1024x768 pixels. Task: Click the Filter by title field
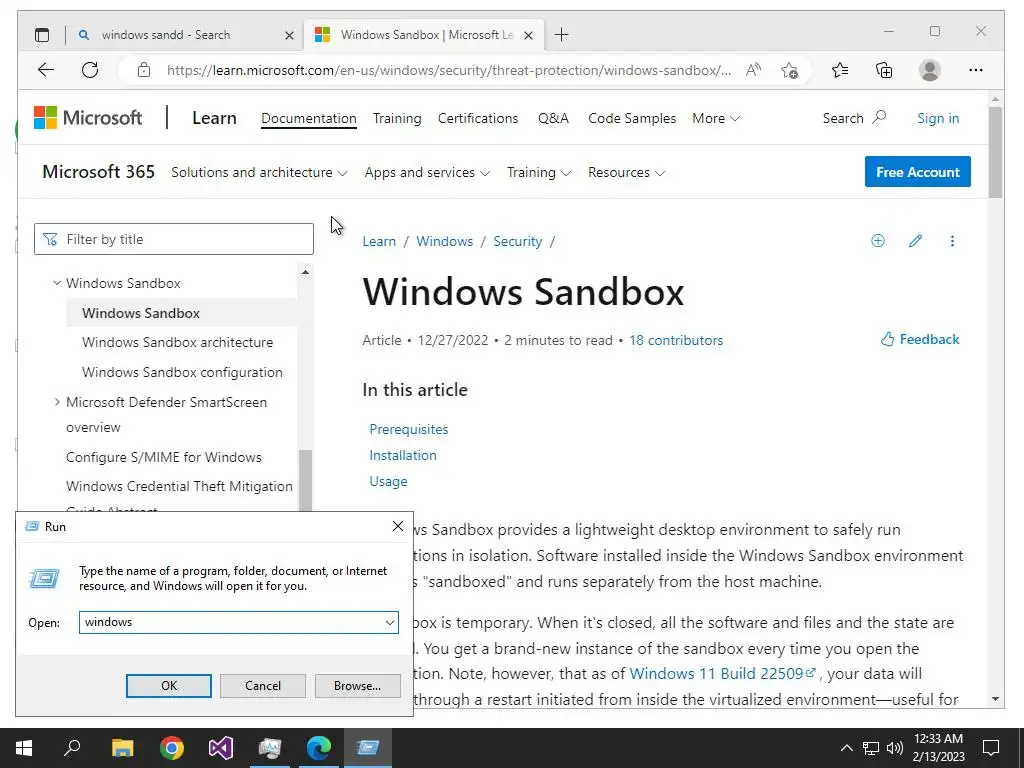pos(174,239)
